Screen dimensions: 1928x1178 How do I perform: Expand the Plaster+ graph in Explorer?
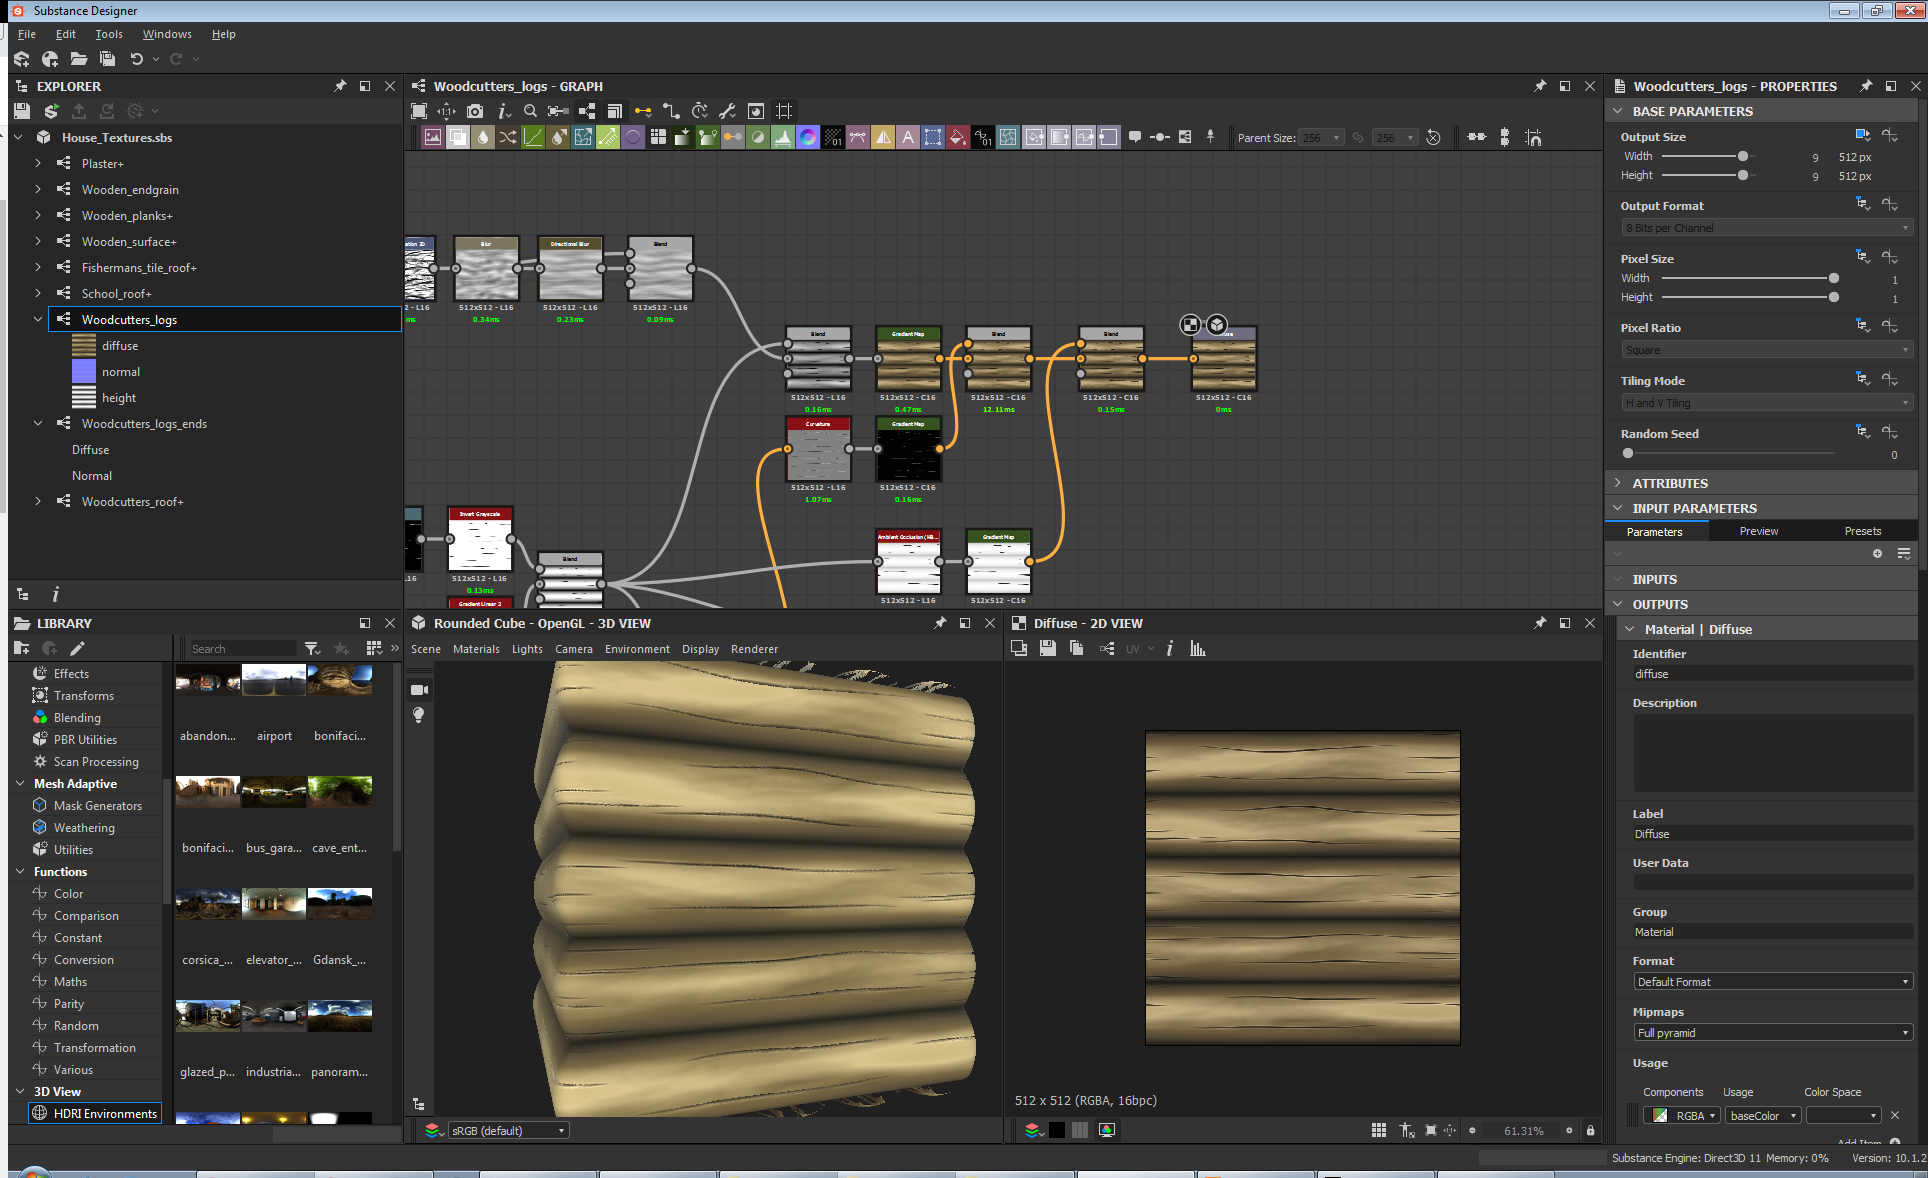click(x=38, y=163)
